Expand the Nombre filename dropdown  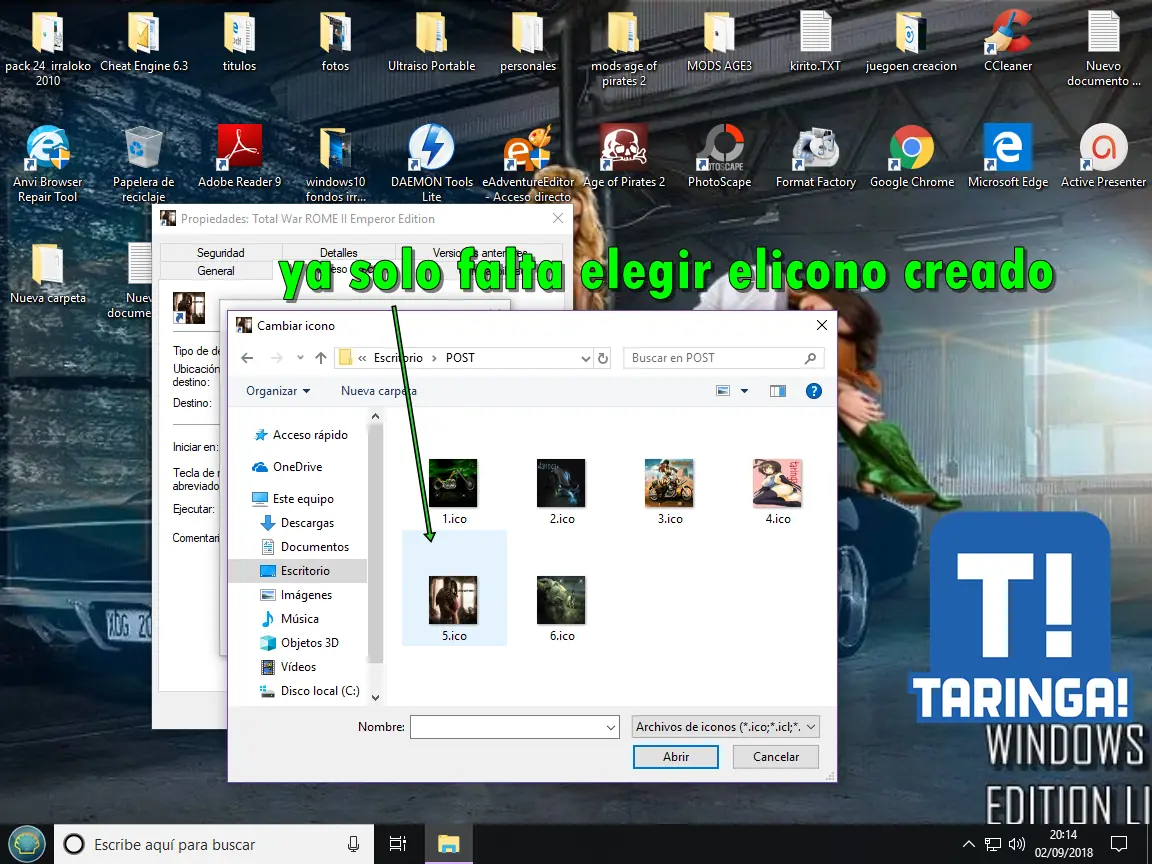pyautogui.click(x=611, y=727)
